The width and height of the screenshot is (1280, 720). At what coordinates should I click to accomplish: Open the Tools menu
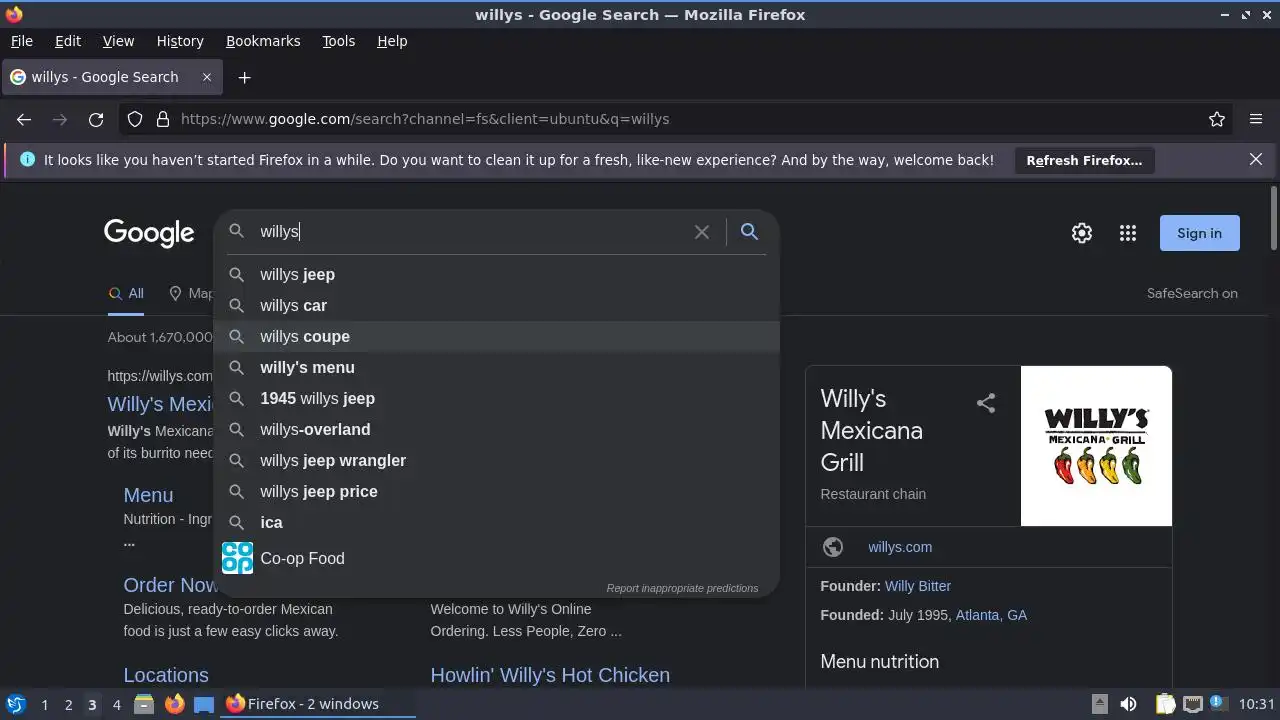click(x=338, y=41)
